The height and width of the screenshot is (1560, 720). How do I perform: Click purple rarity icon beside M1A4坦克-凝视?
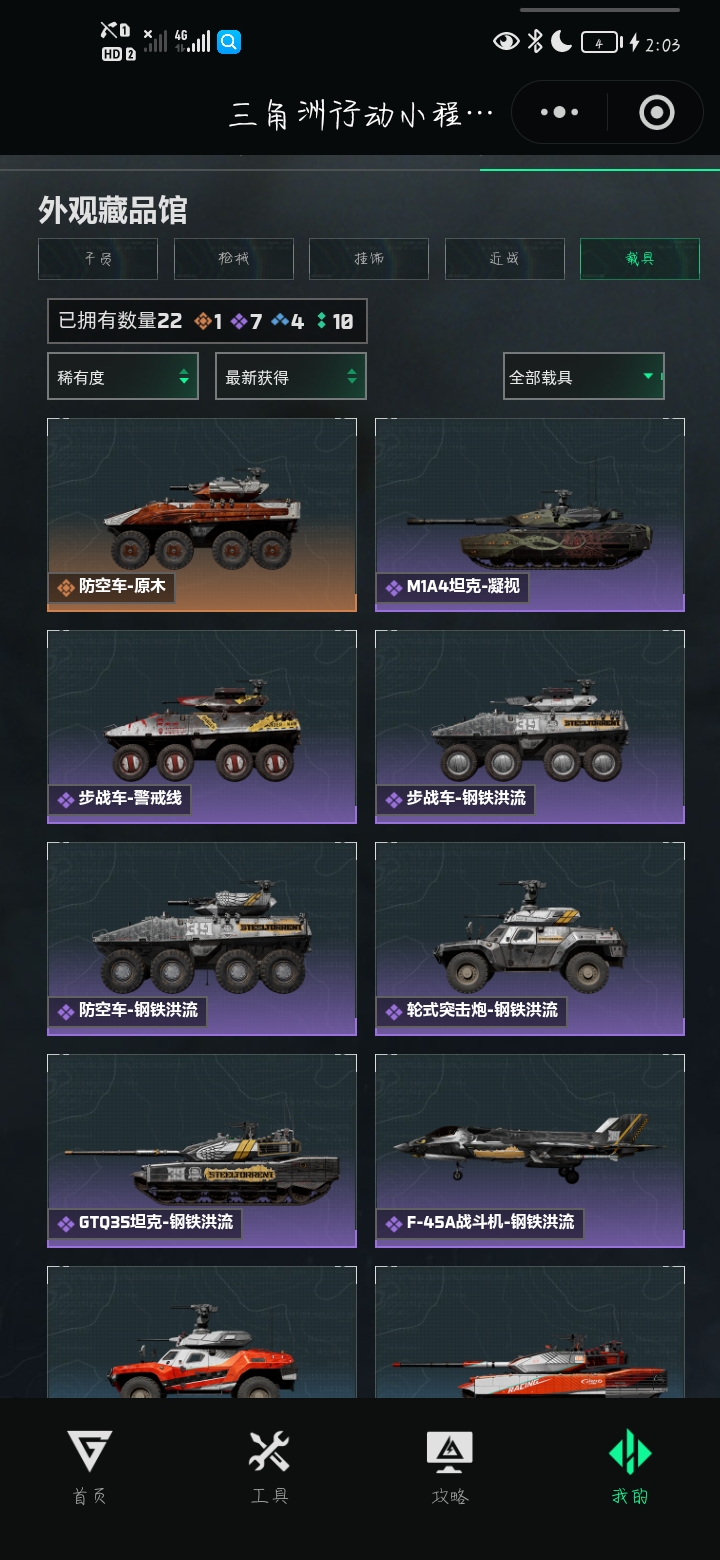pyautogui.click(x=394, y=588)
